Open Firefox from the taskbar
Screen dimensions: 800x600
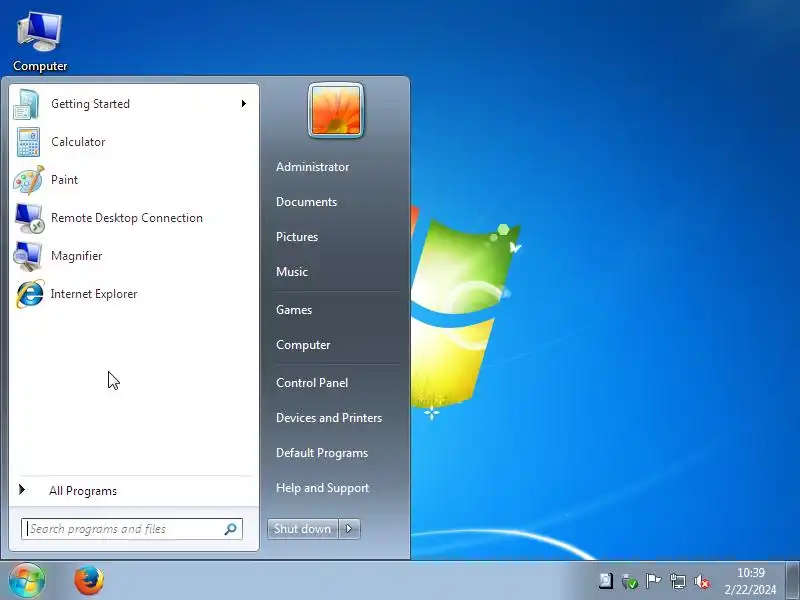89,581
